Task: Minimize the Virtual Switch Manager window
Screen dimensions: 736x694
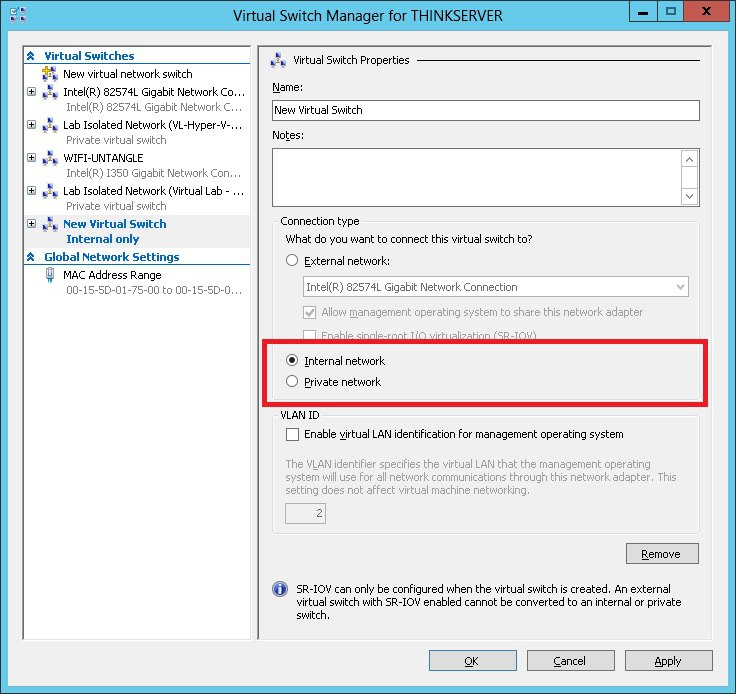Action: (643, 11)
